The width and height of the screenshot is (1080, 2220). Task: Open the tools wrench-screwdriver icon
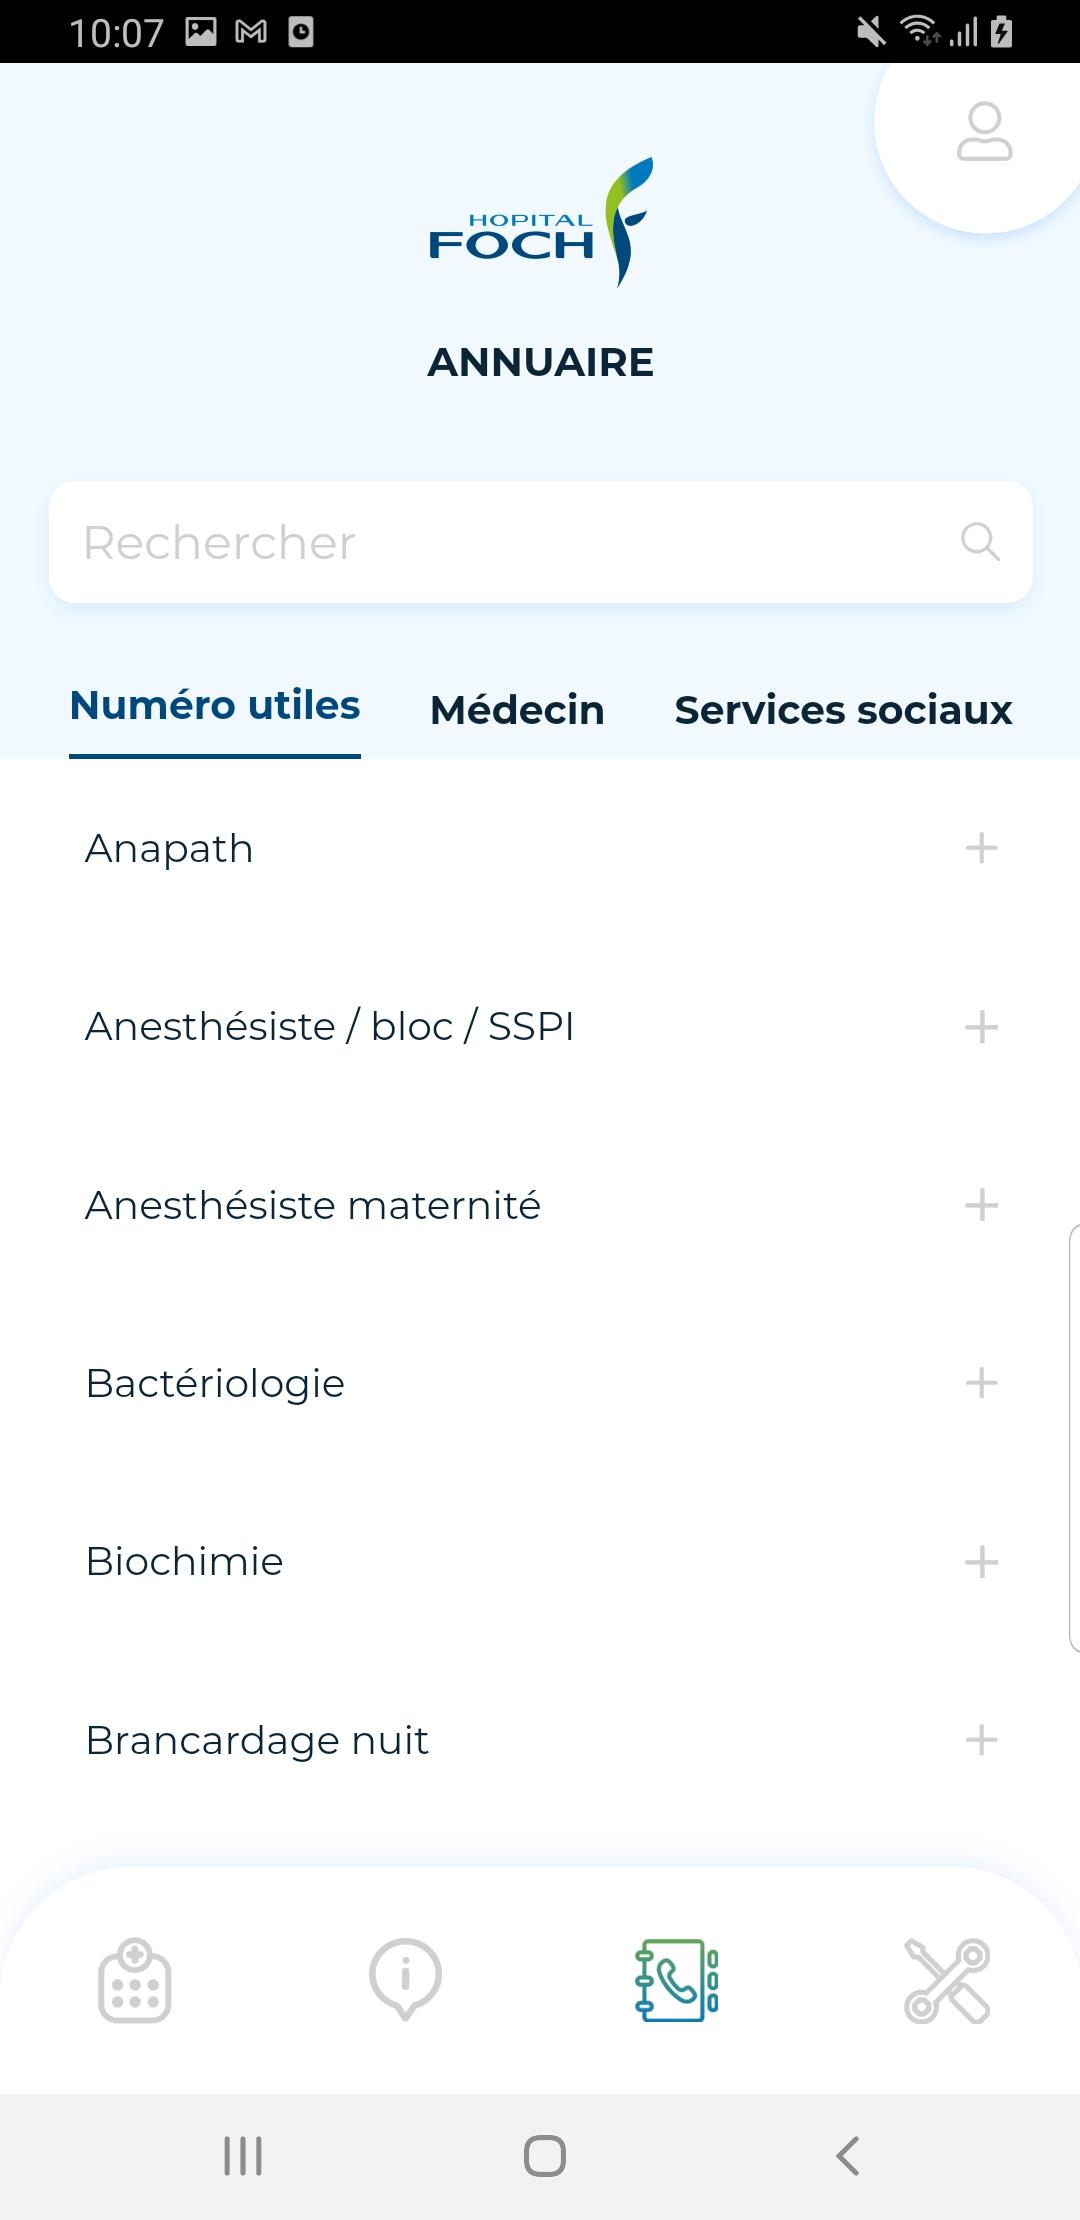click(947, 1980)
